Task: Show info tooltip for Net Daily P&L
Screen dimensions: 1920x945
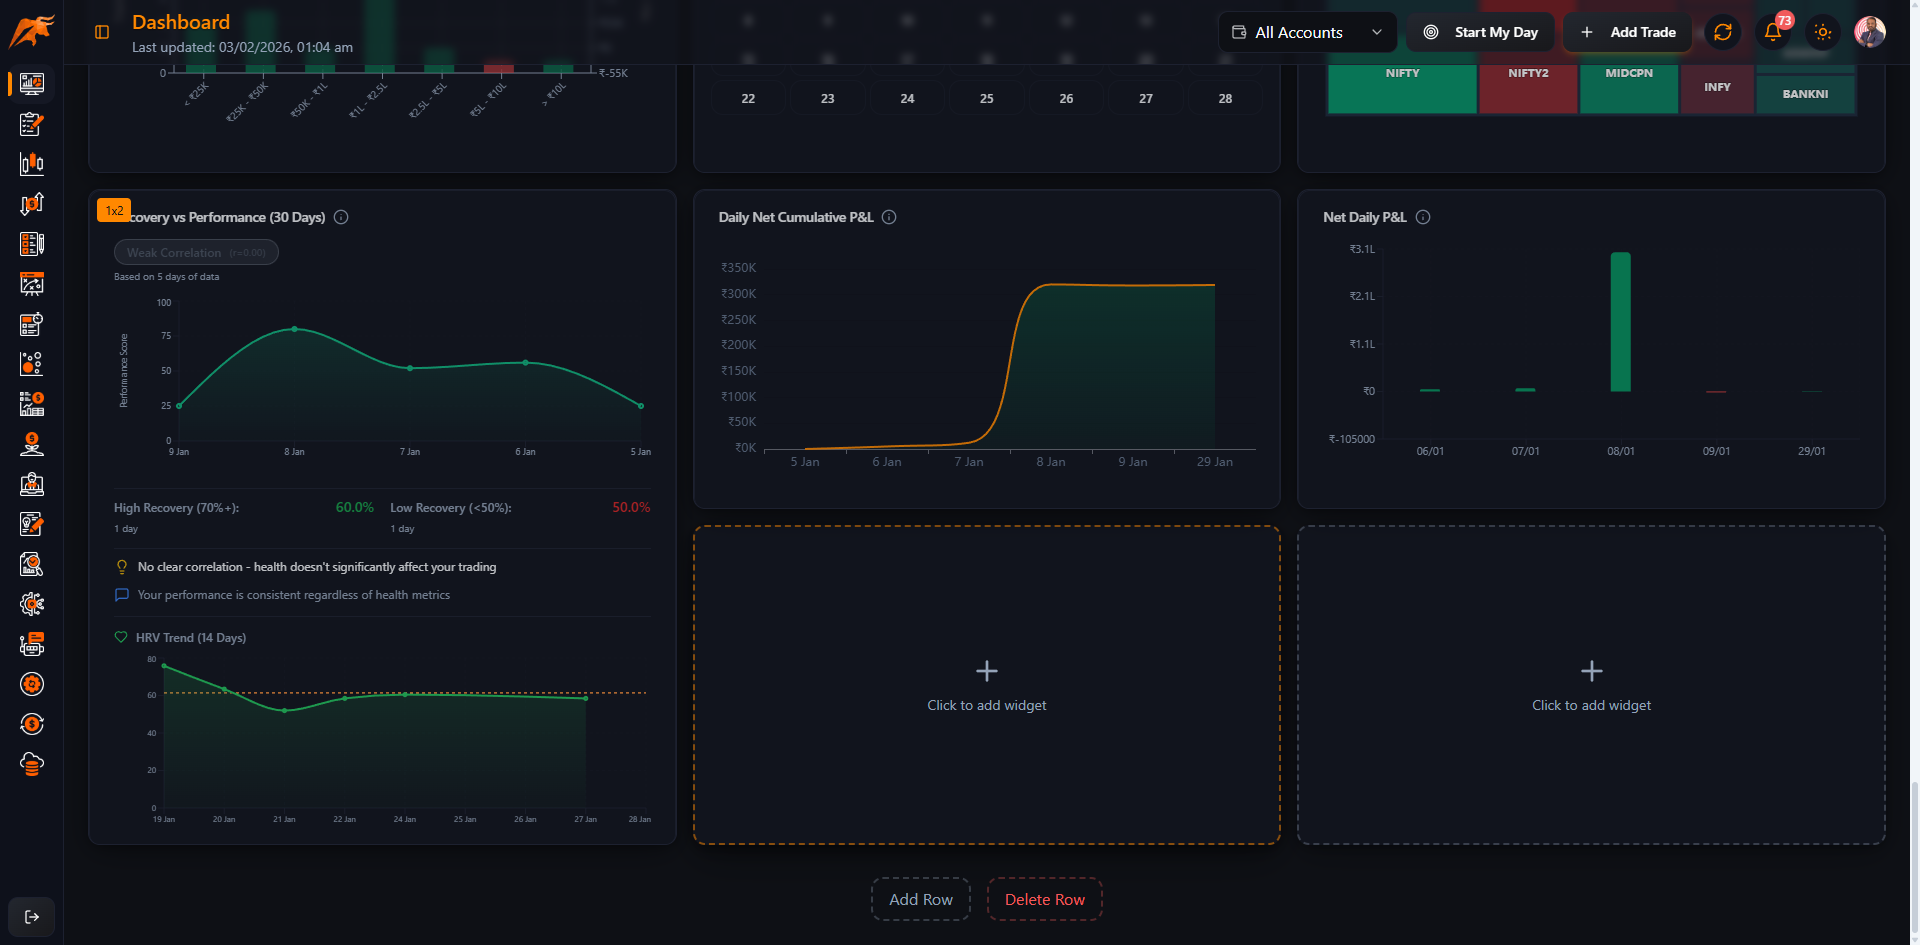Action: click(1423, 217)
